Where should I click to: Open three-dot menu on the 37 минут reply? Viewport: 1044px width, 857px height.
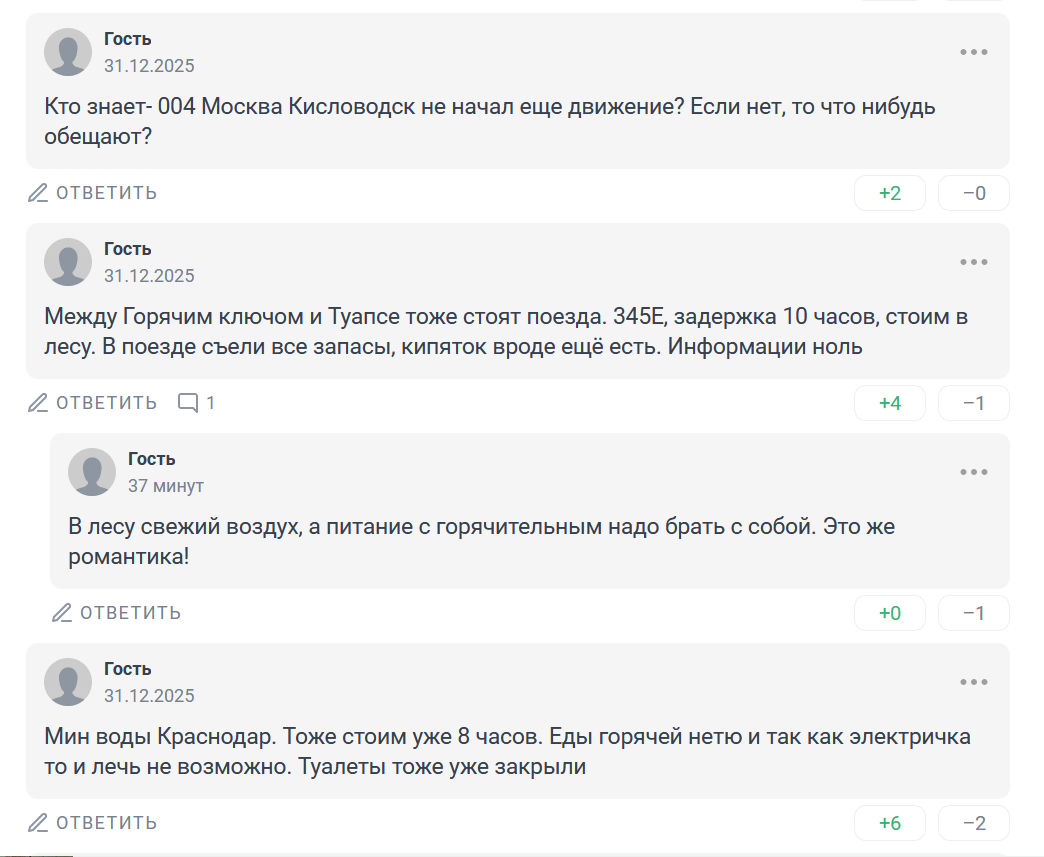click(973, 472)
